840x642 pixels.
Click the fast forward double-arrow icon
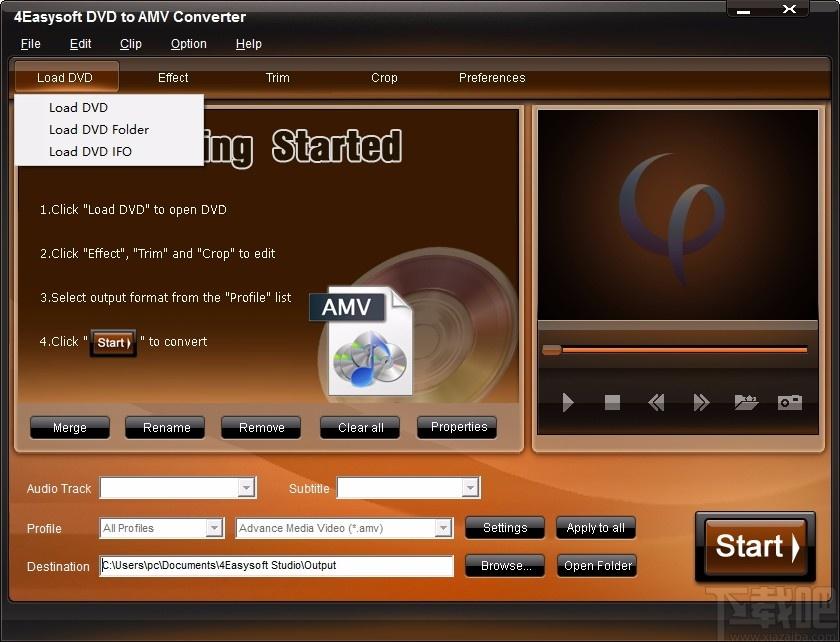tap(701, 402)
